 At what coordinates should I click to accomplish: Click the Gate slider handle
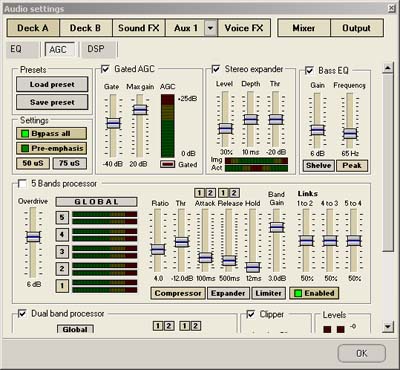tap(113, 123)
